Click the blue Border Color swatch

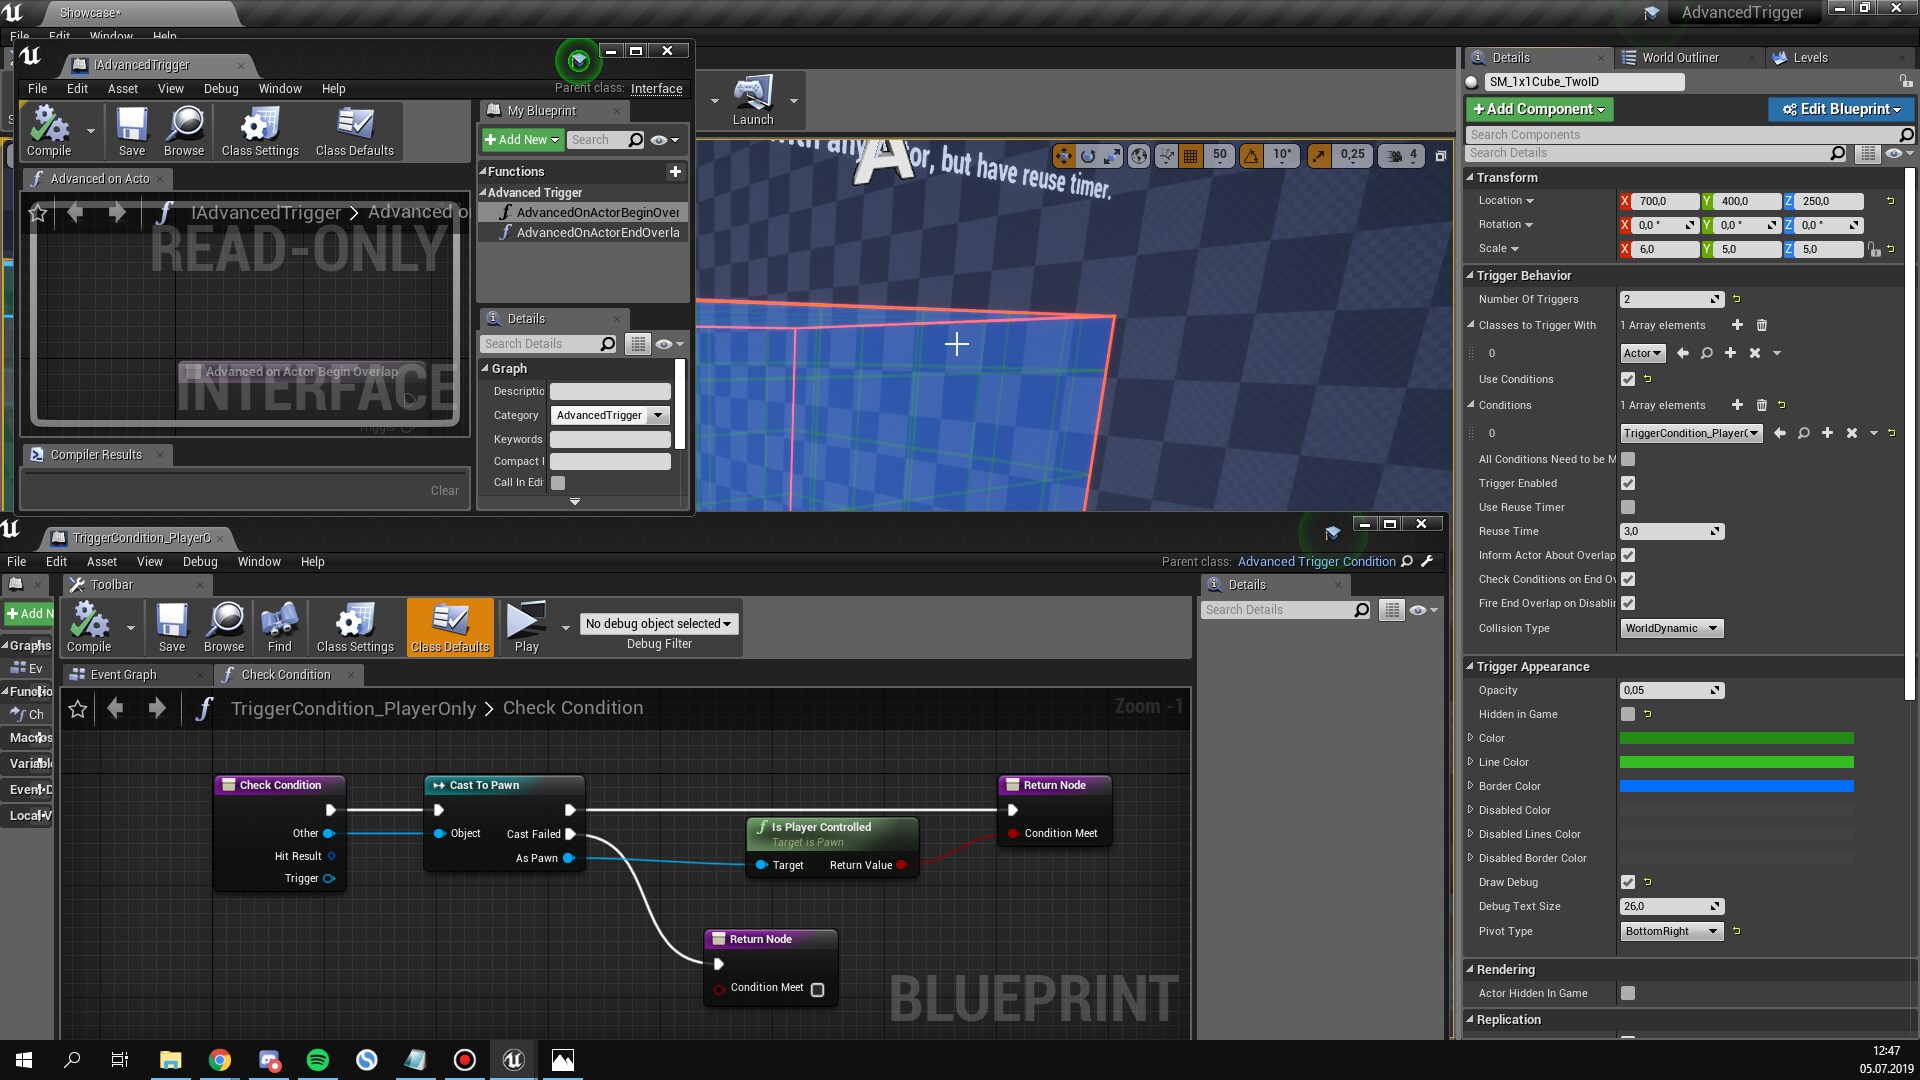[1737, 786]
